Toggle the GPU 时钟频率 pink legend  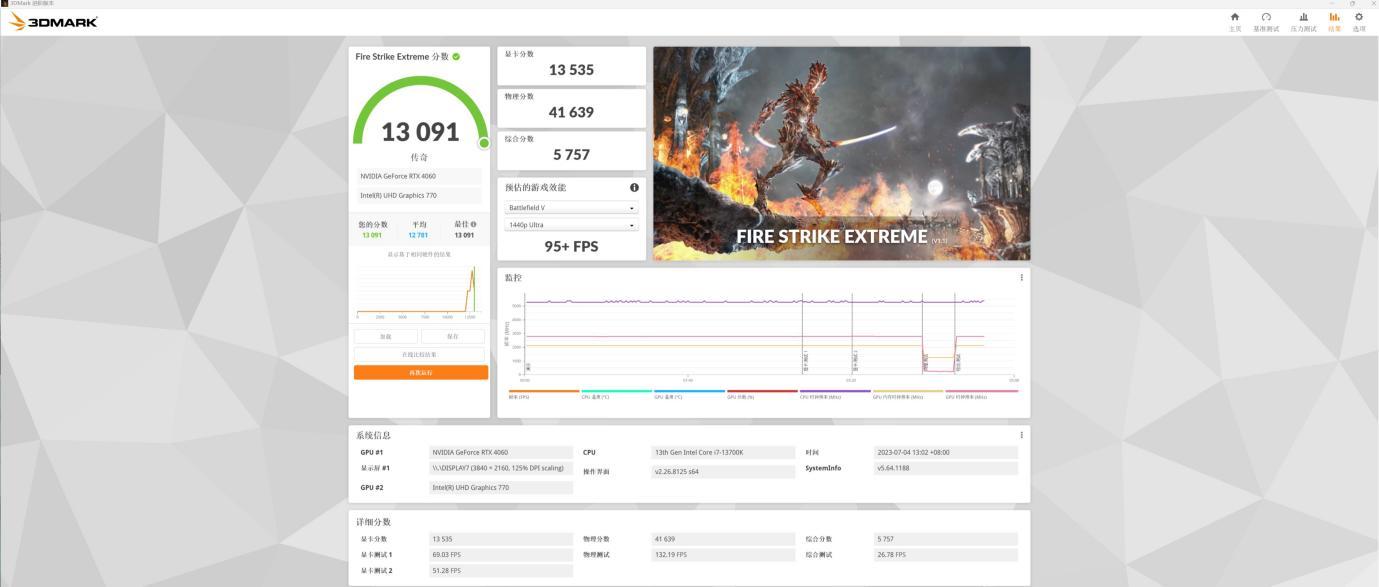[x=981, y=394]
